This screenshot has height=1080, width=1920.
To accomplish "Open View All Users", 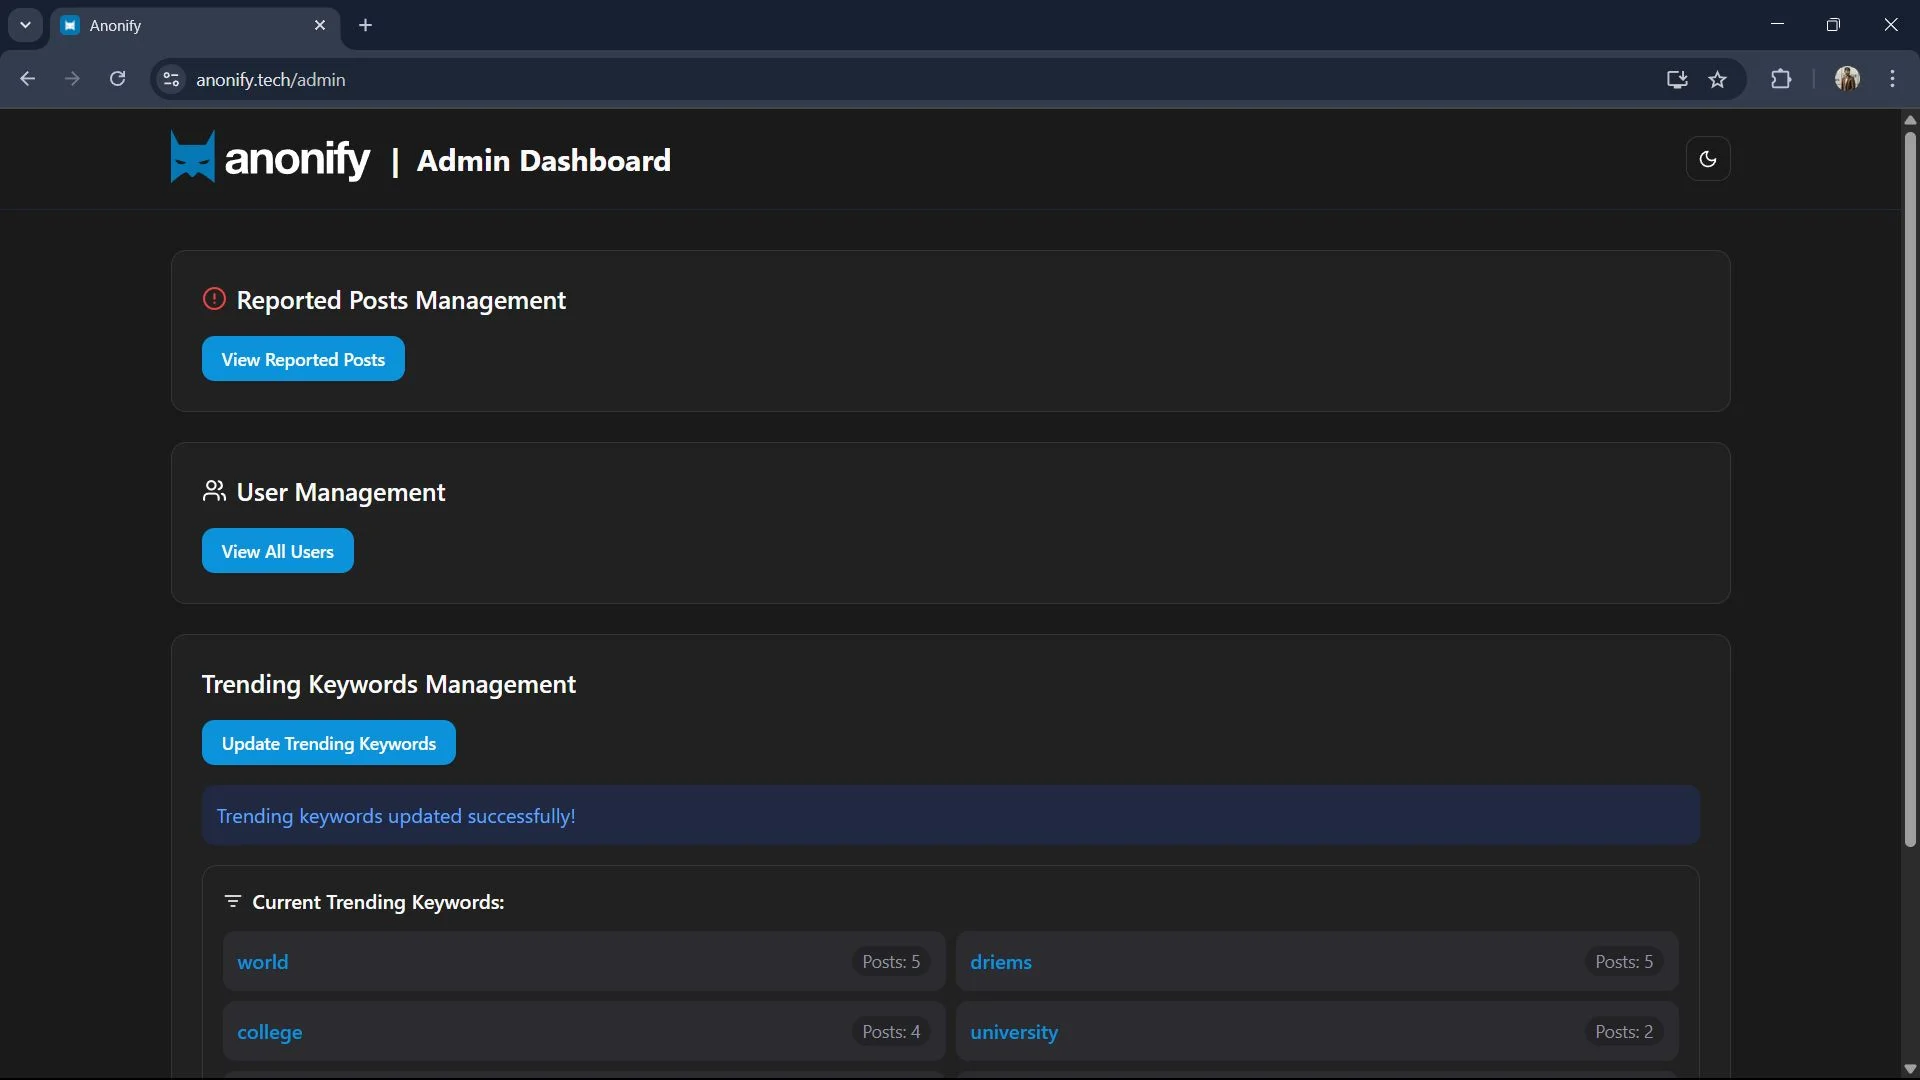I will tap(278, 551).
